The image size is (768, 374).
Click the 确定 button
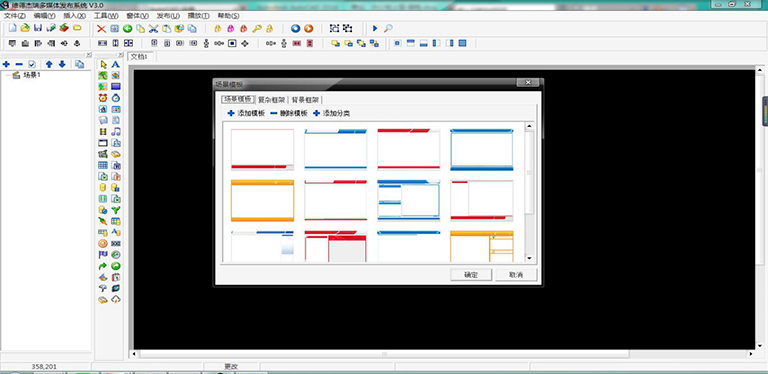pos(471,275)
